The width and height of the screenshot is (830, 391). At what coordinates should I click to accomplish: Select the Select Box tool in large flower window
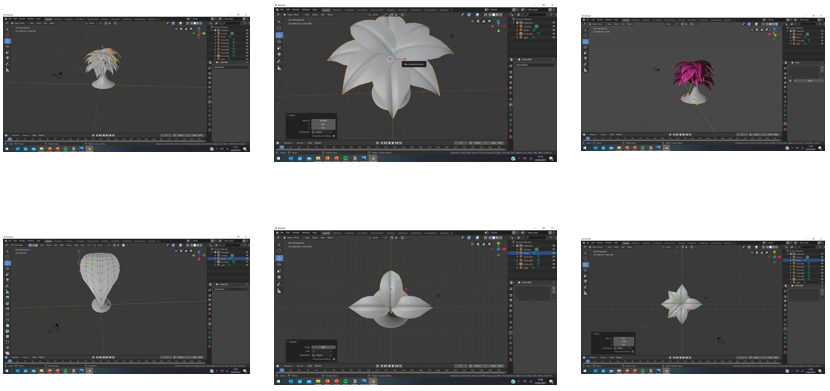coord(279,22)
